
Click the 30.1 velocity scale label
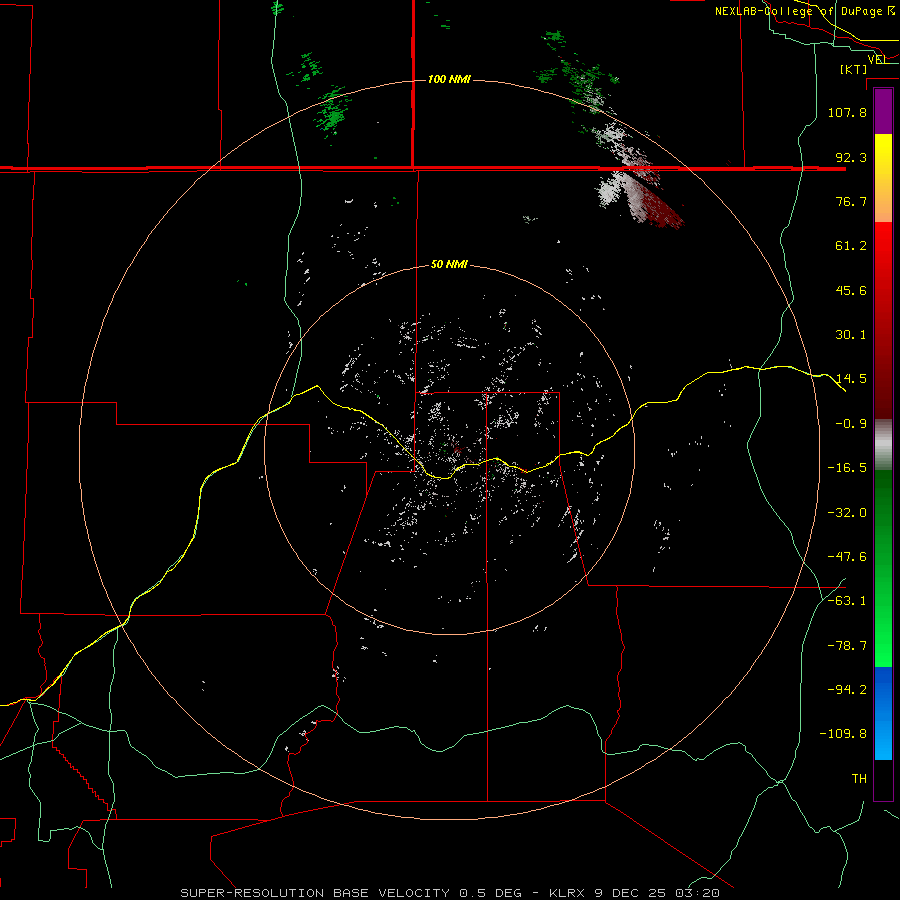pos(851,335)
